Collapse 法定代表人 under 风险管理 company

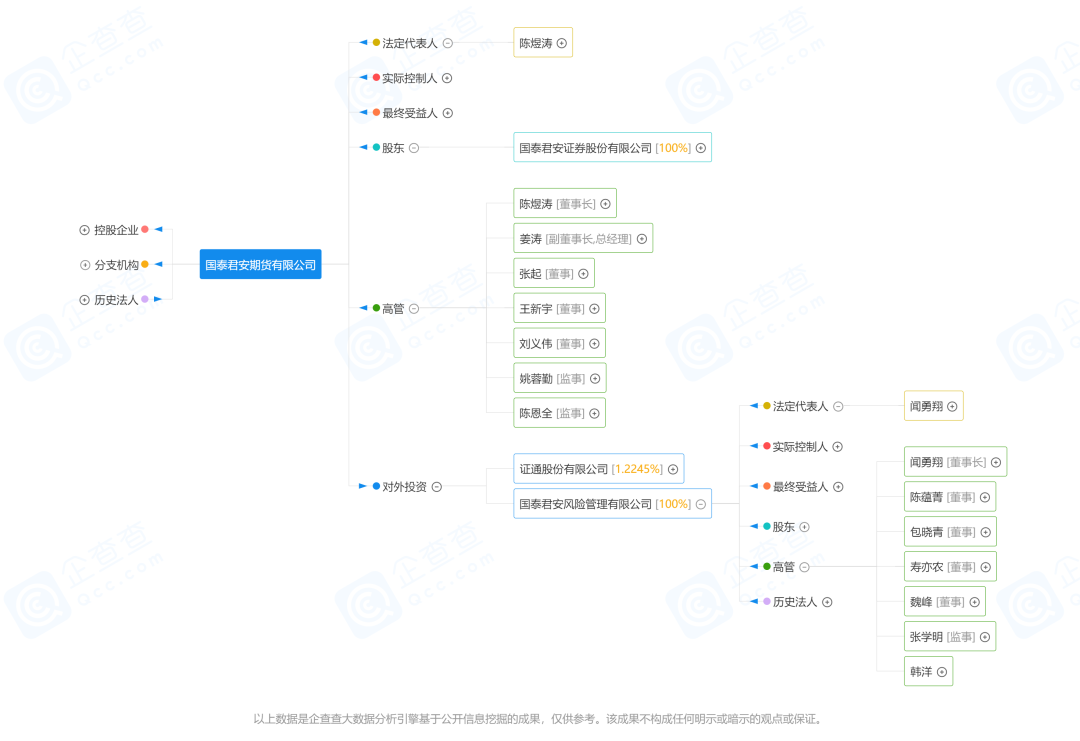point(838,406)
